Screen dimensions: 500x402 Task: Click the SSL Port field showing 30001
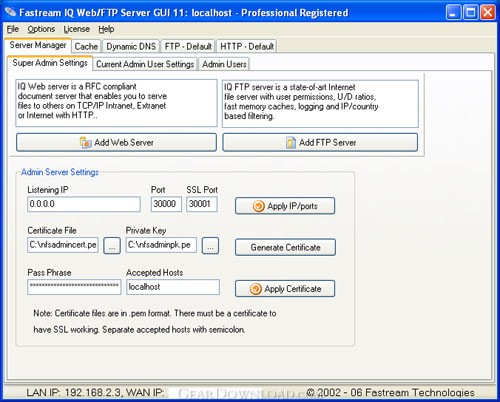click(x=202, y=204)
